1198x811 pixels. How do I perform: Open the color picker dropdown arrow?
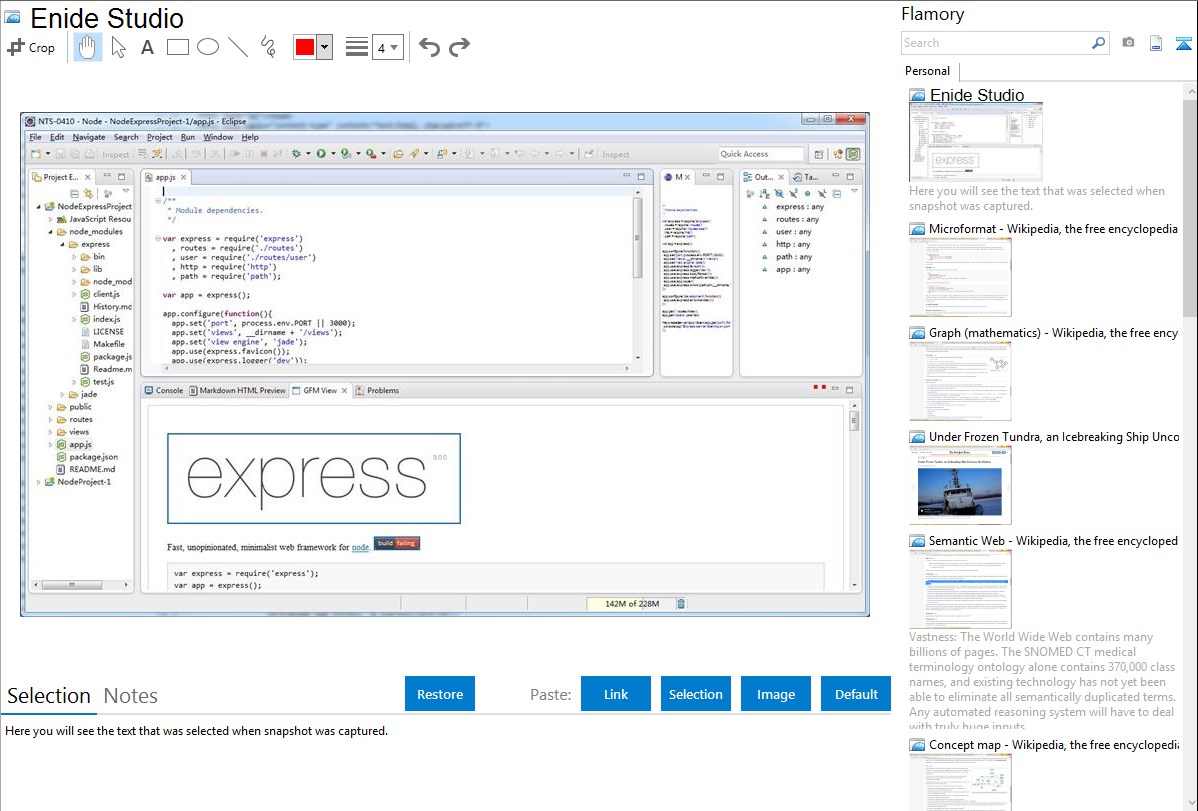[x=324, y=47]
